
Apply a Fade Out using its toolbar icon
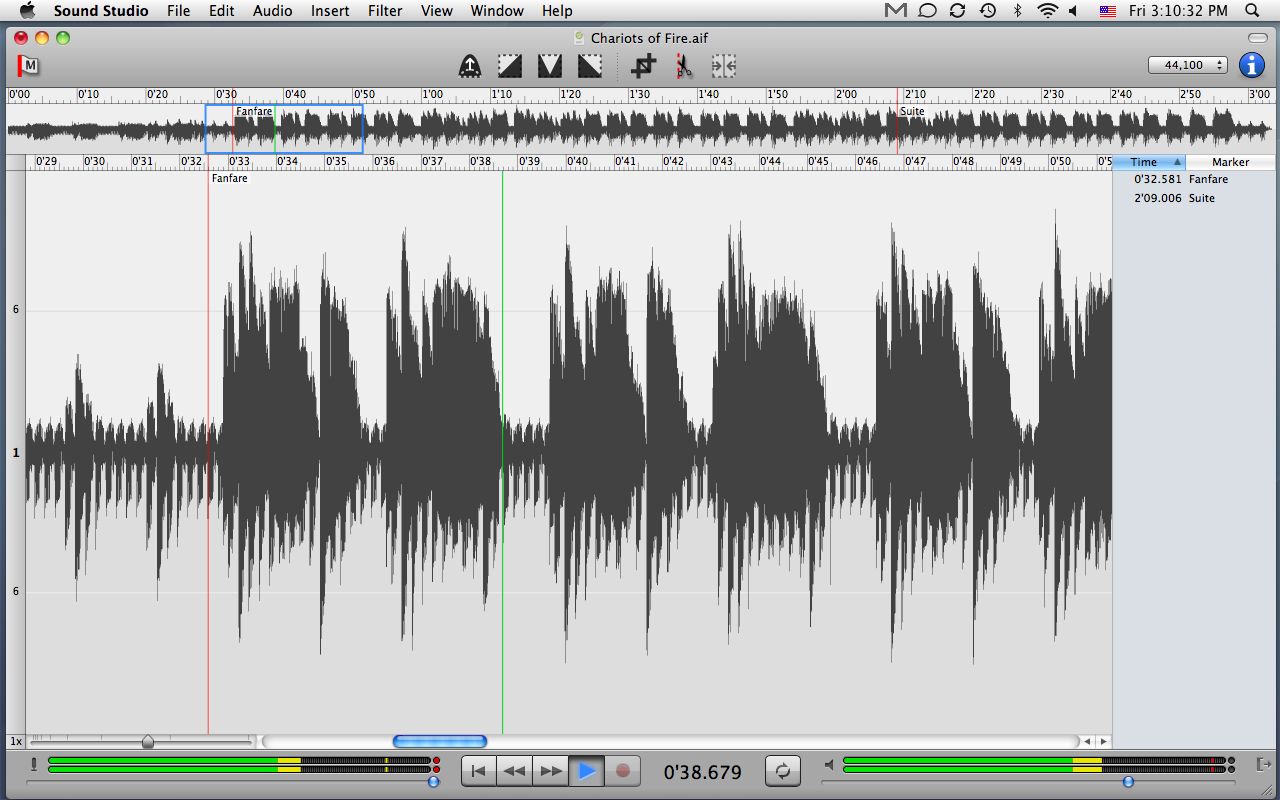point(588,65)
